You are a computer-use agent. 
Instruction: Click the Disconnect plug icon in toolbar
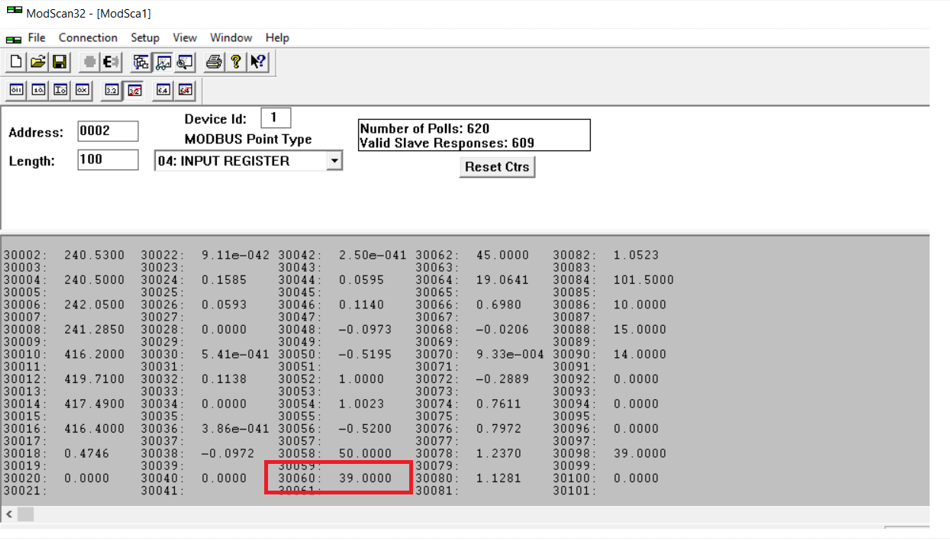(111, 62)
